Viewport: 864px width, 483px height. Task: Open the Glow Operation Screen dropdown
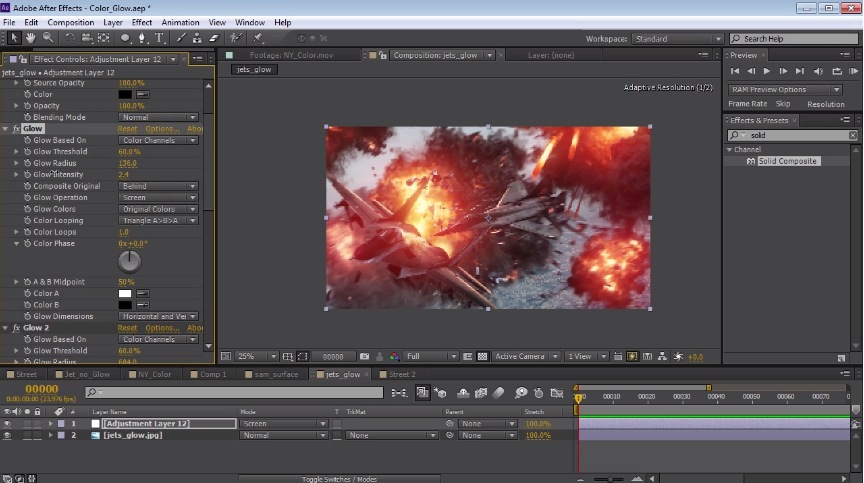pos(159,198)
